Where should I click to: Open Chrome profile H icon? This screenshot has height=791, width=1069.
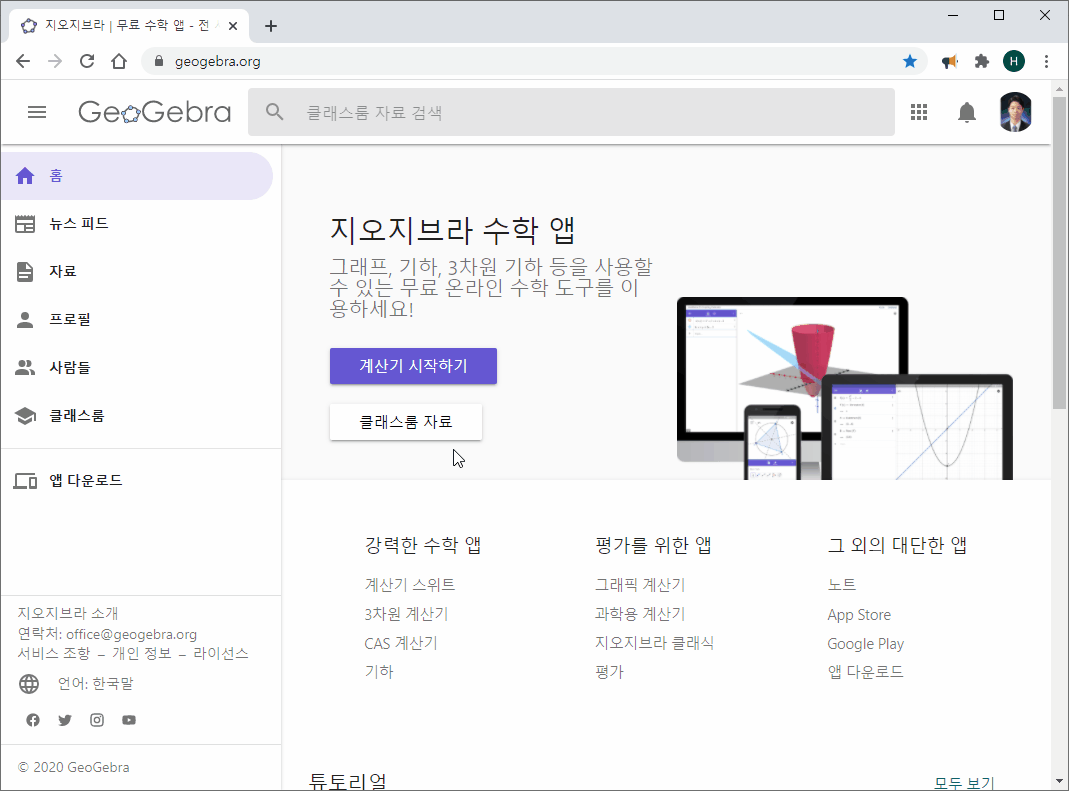pyautogui.click(x=1014, y=61)
